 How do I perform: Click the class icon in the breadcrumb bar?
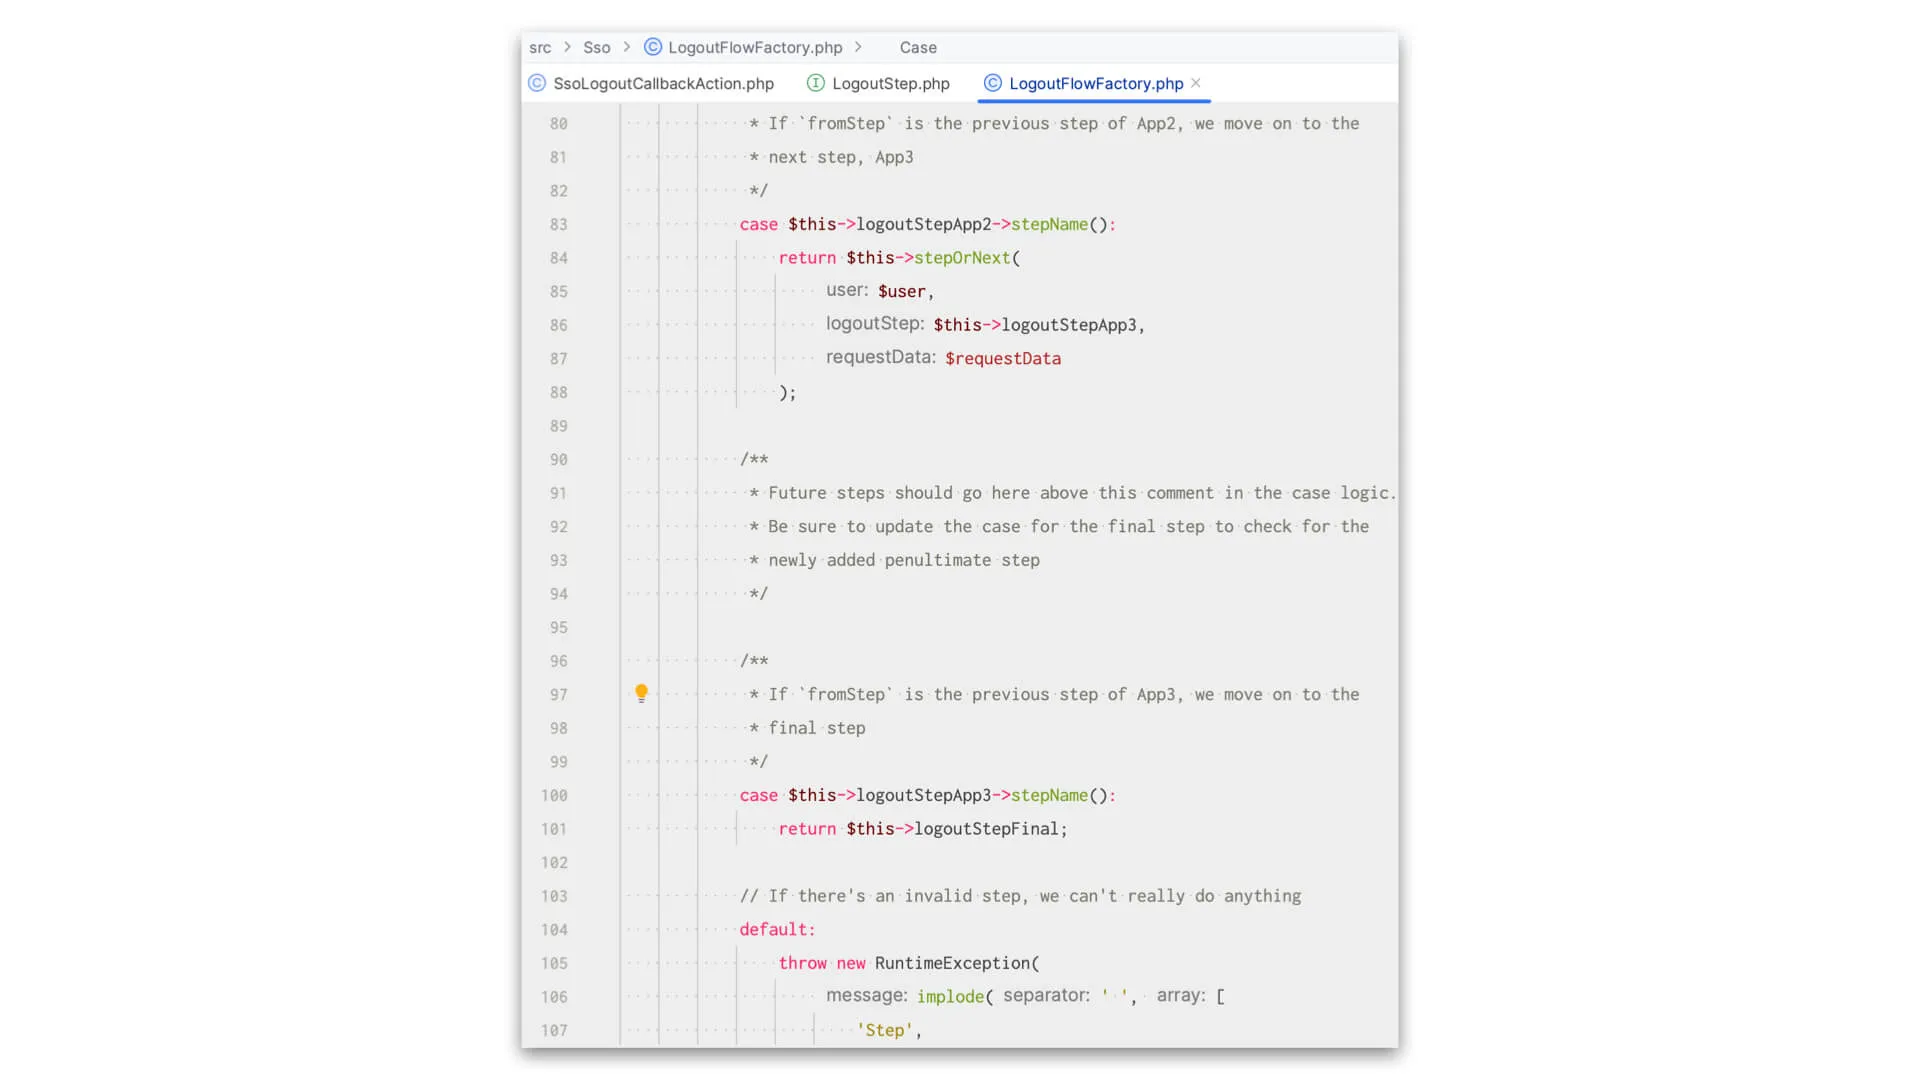(x=652, y=47)
